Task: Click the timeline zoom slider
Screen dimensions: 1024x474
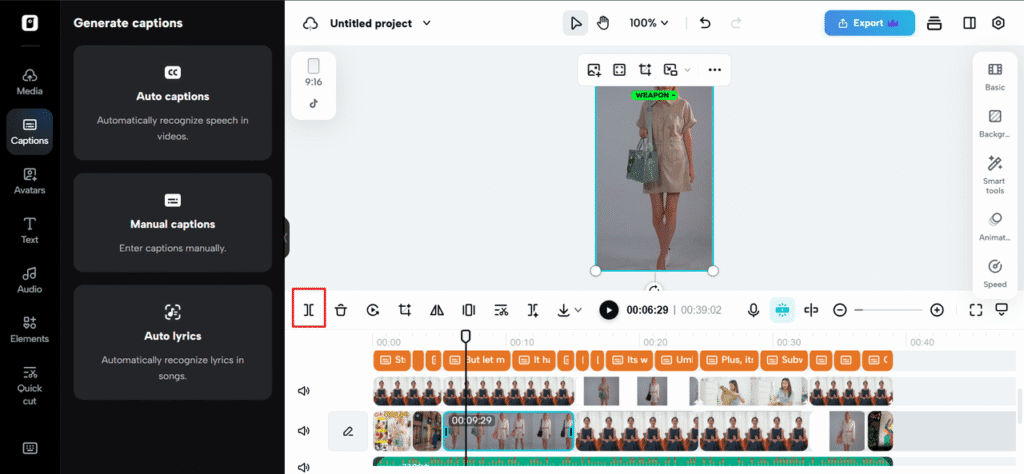Action: click(x=888, y=310)
